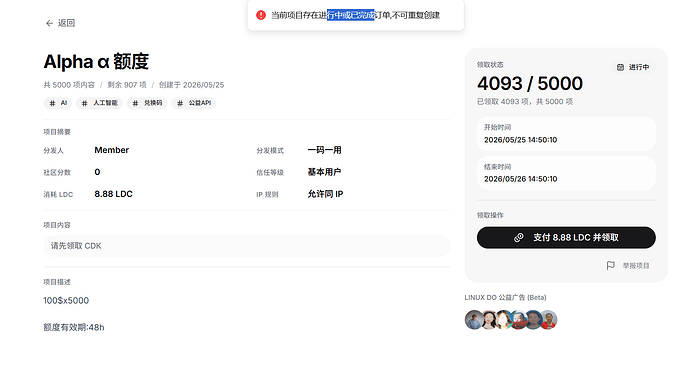Click the 社区分数 value 0

pos(97,172)
